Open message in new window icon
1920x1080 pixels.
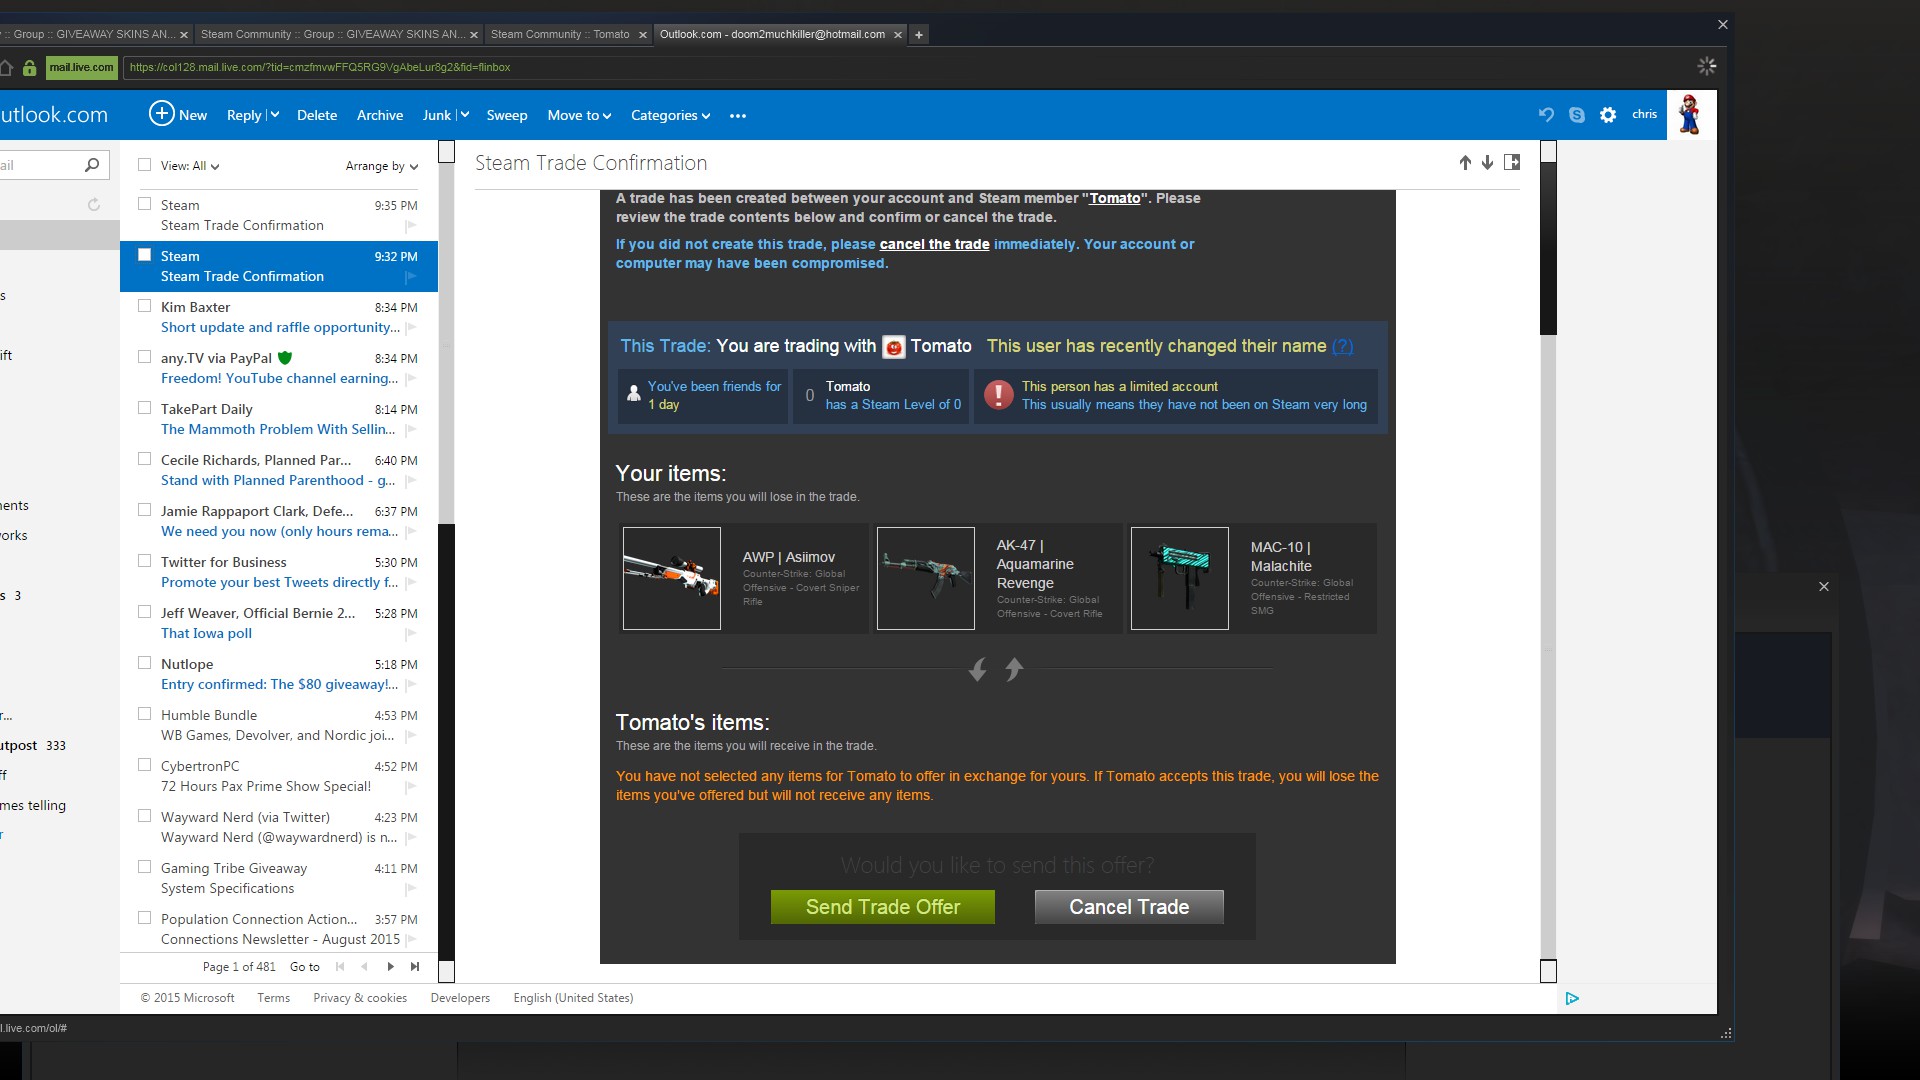(x=1512, y=163)
